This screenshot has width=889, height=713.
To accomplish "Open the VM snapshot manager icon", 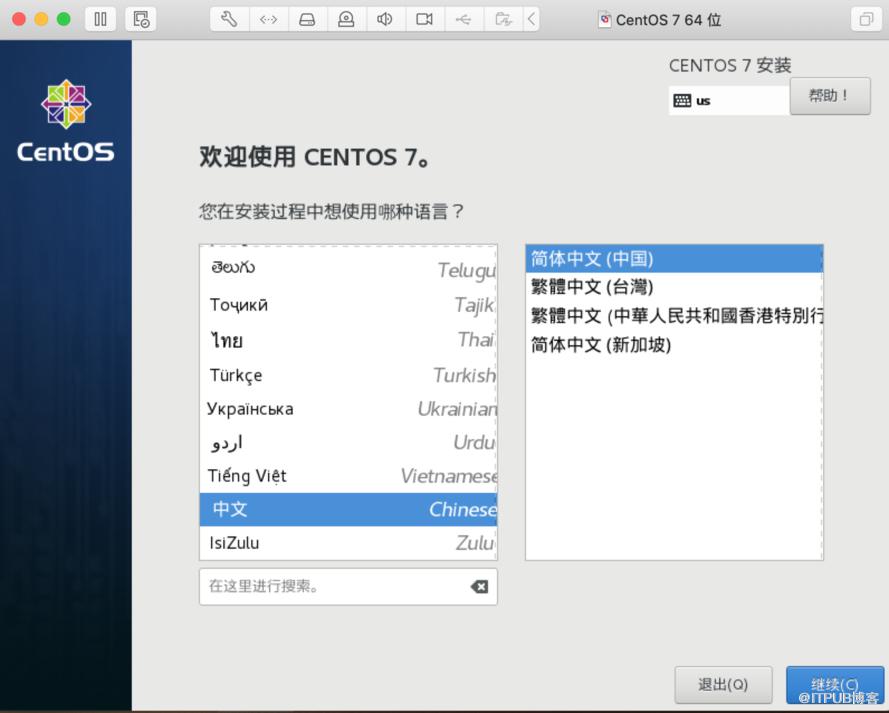I will 141,19.
